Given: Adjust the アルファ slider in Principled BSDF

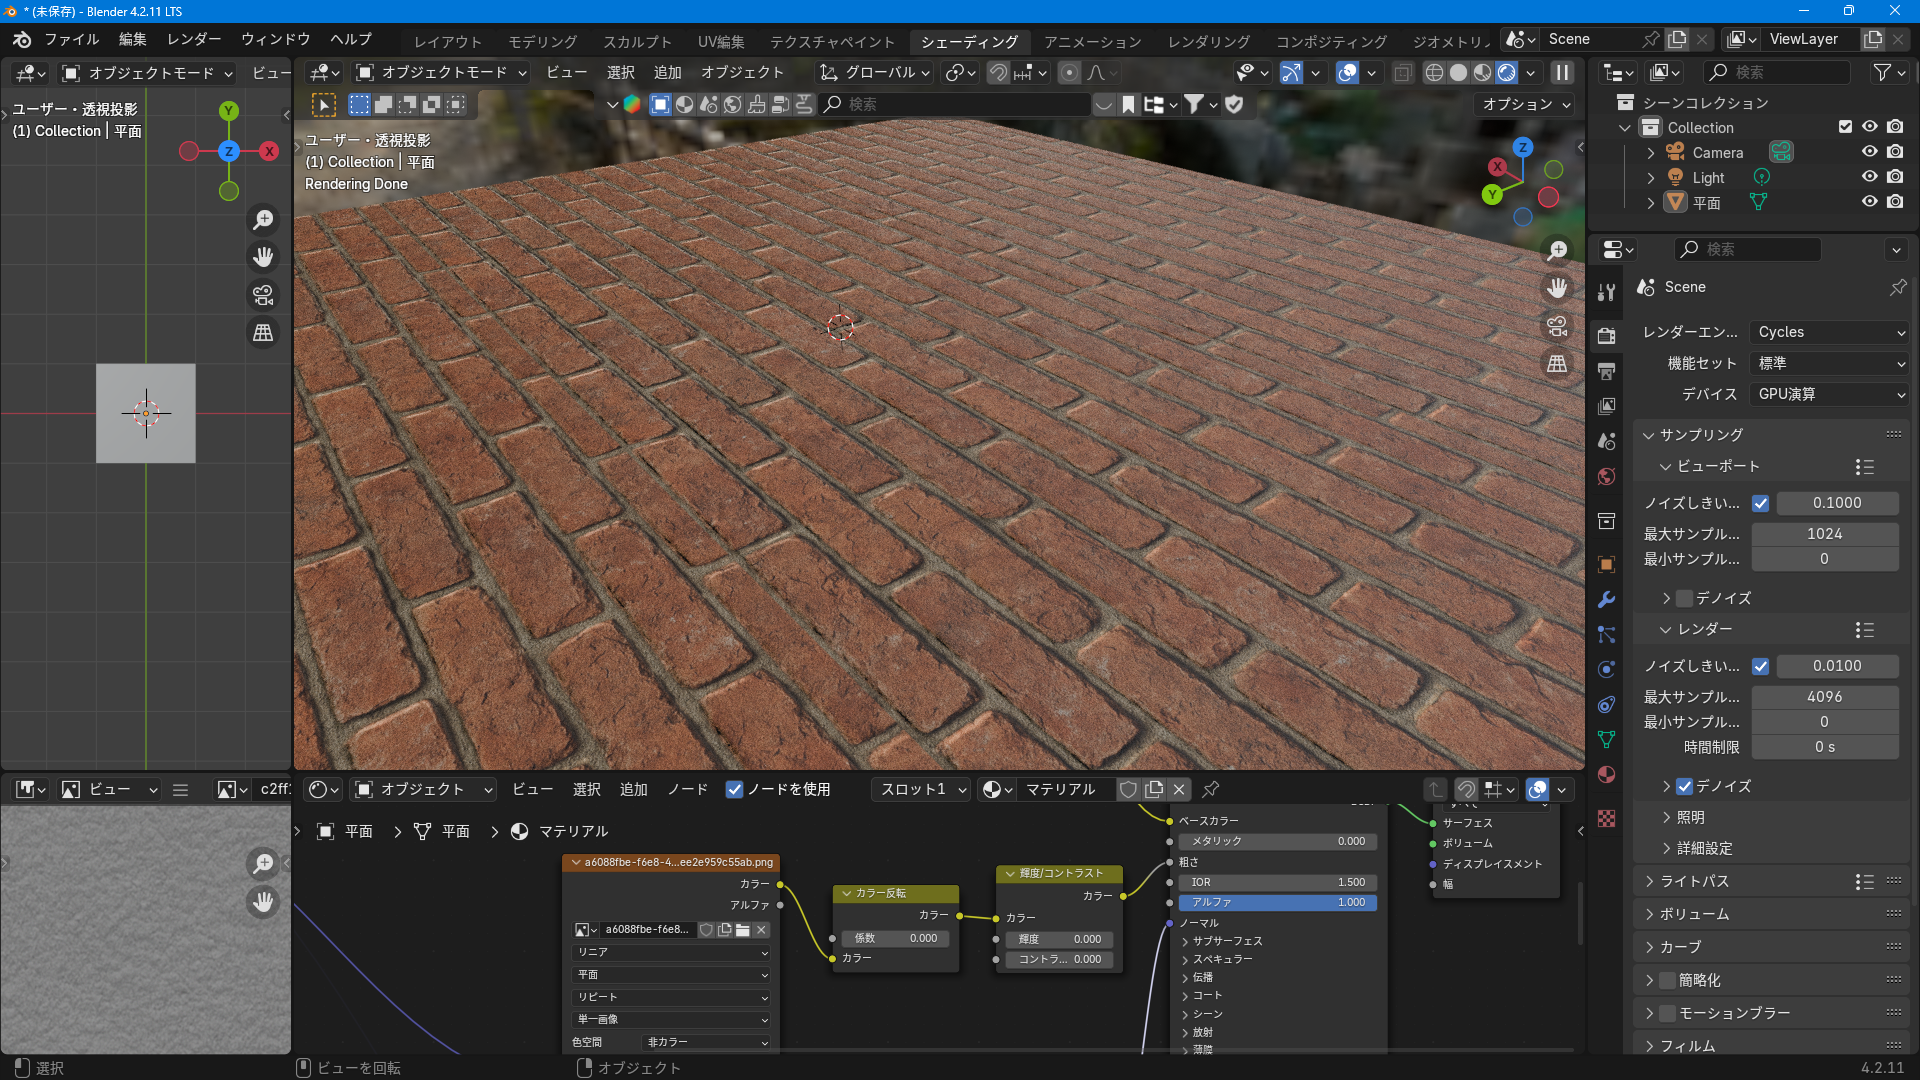Looking at the screenshot, I should tap(1278, 902).
